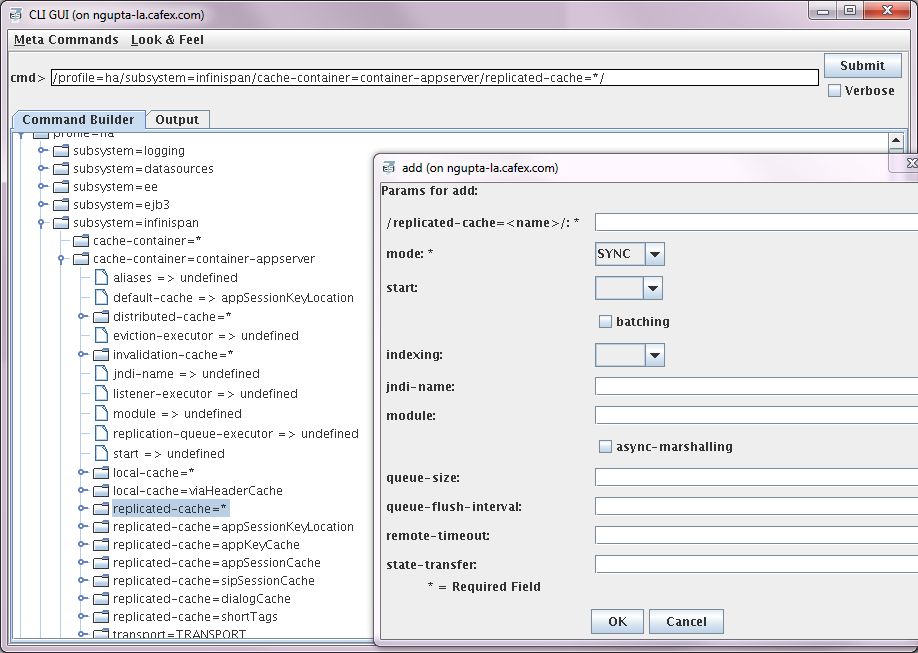Click the folder icon for subsystem=logging

[x=61, y=151]
